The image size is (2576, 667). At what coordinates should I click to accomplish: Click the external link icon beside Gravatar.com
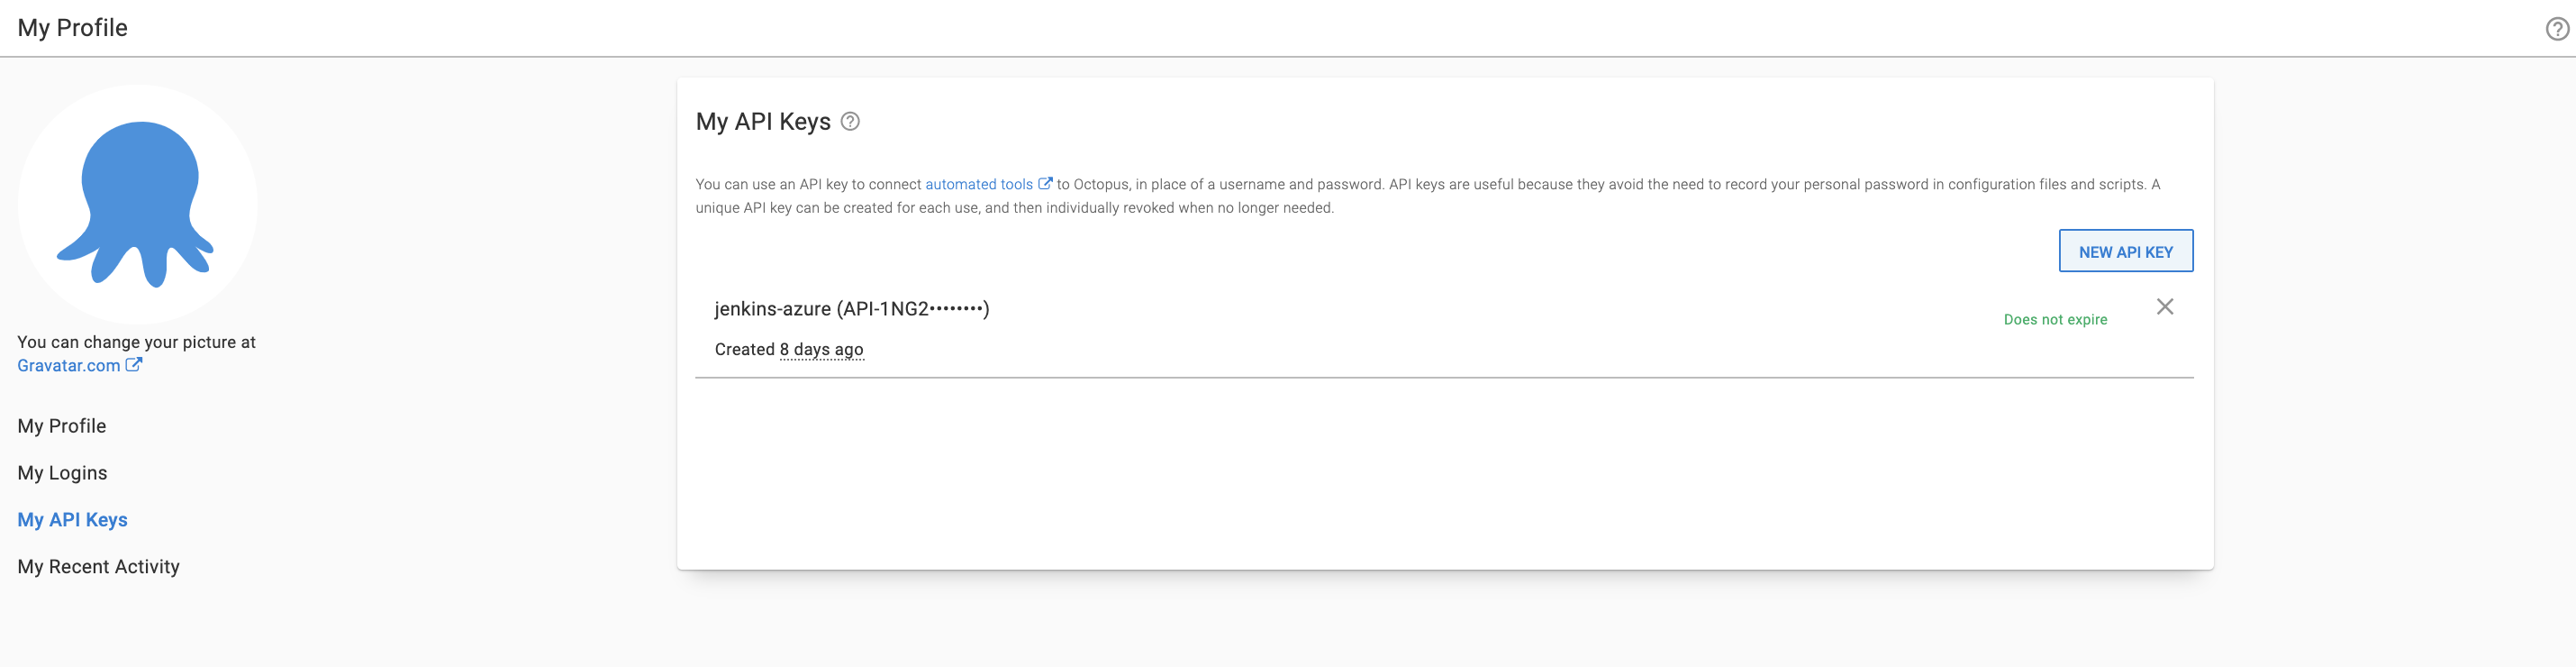click(x=134, y=364)
